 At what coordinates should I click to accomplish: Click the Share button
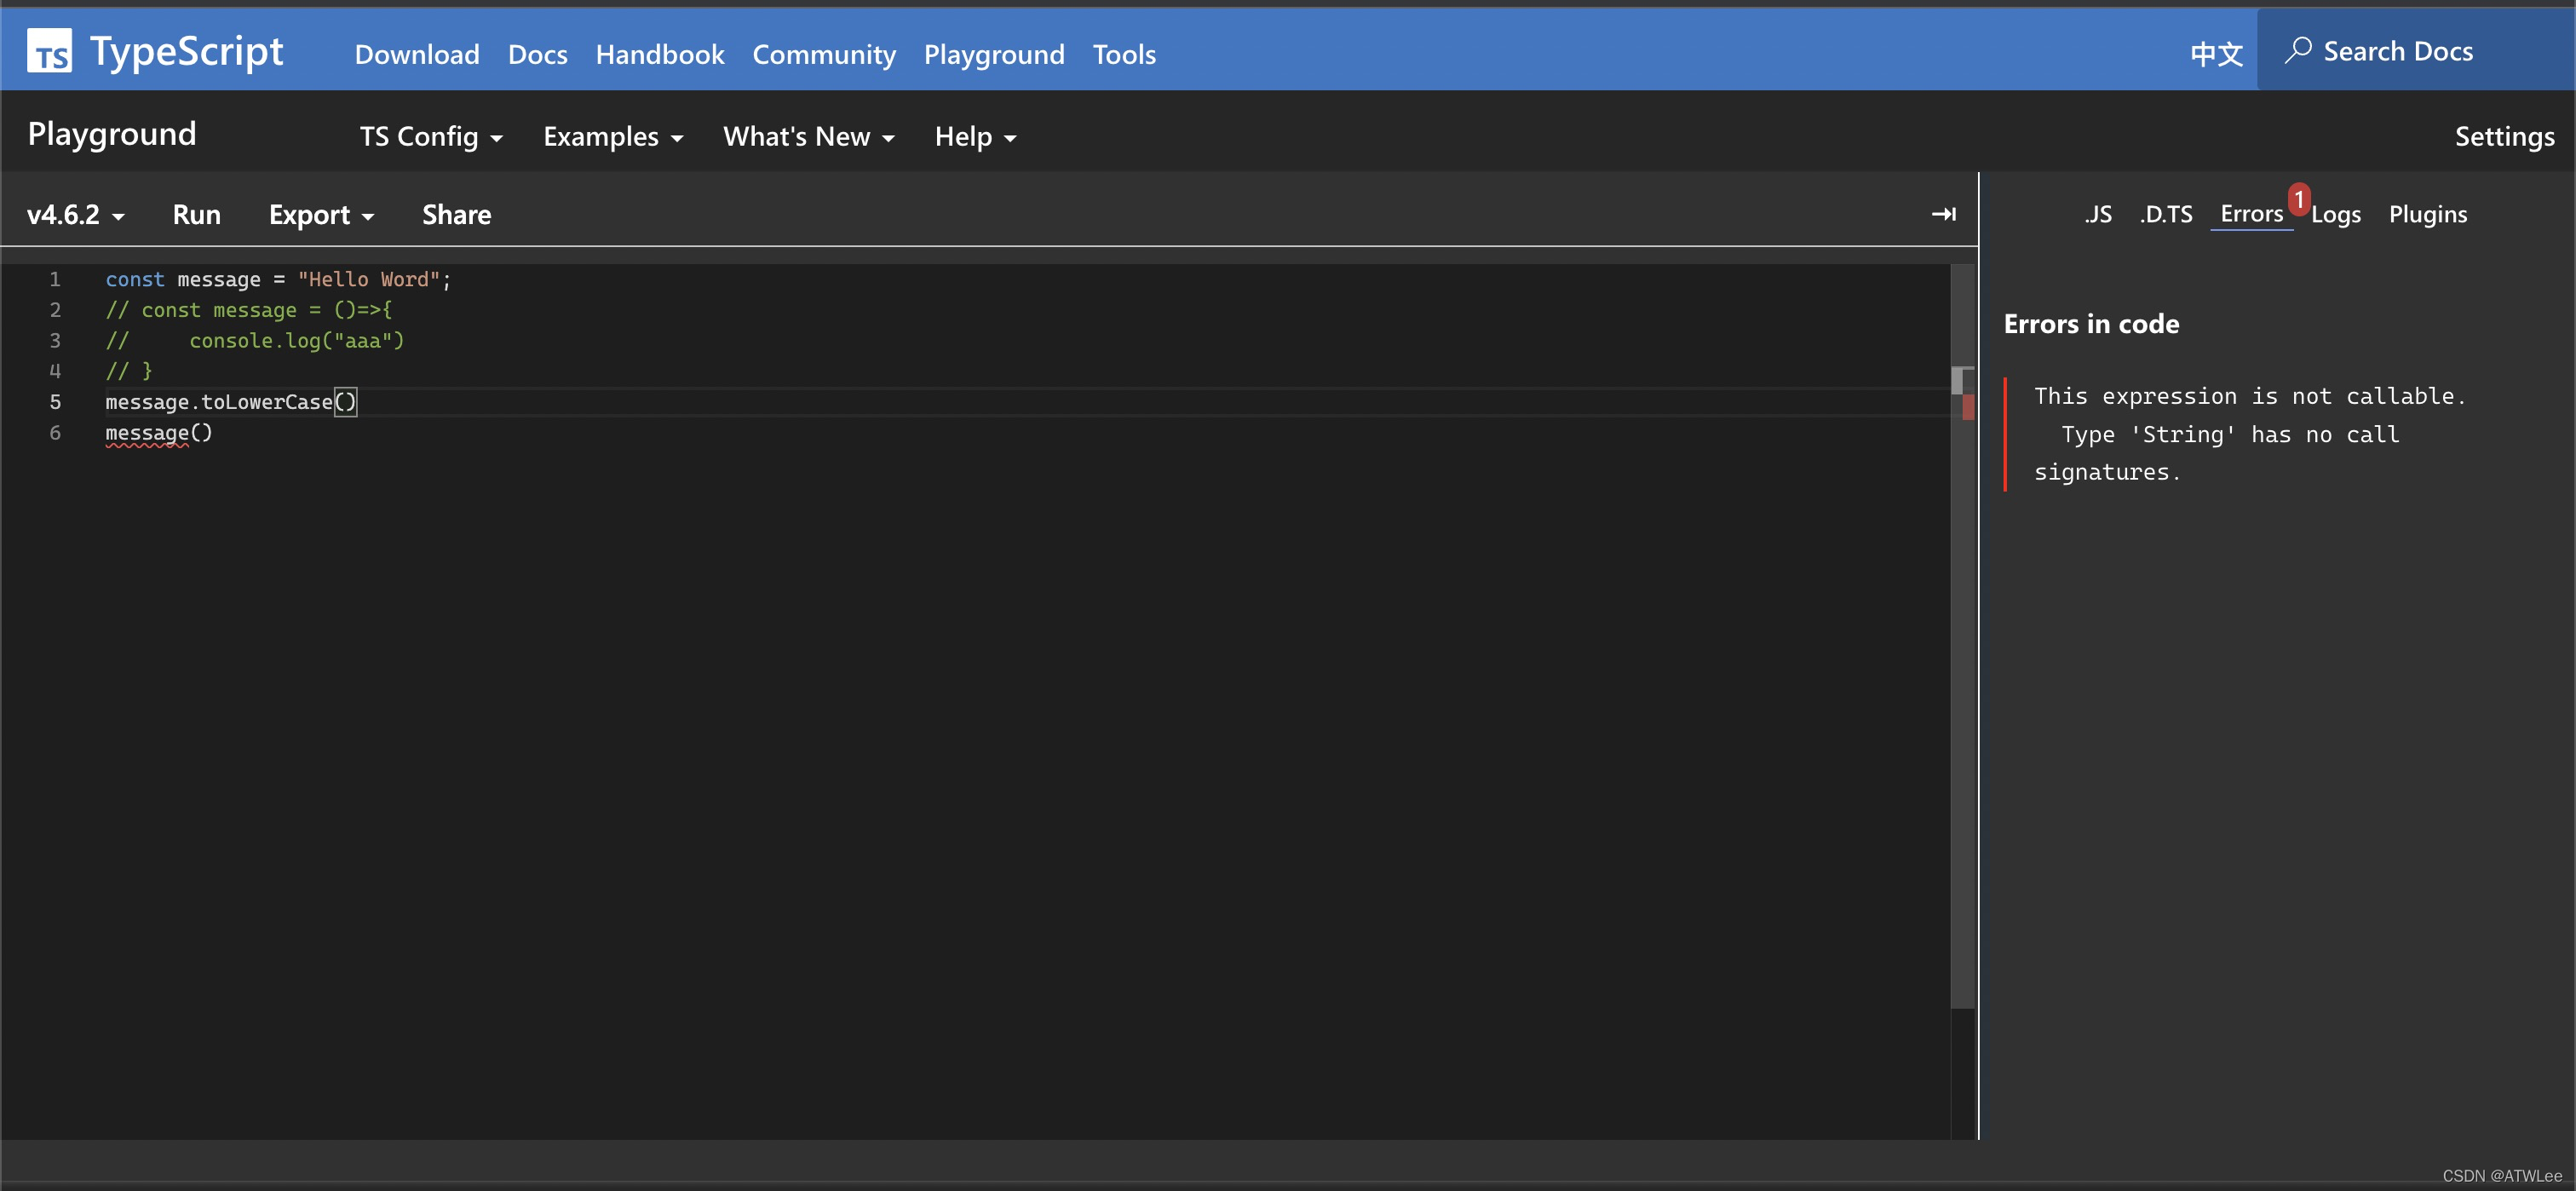[x=457, y=214]
